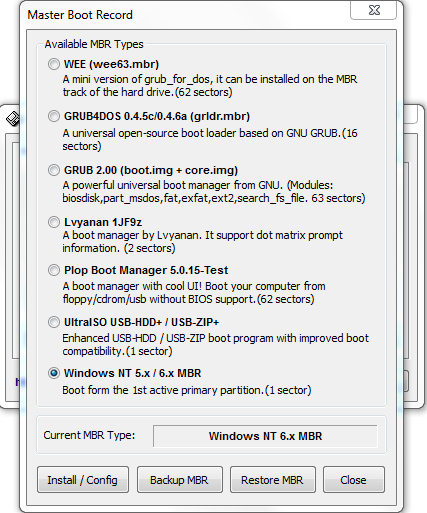This screenshot has width=427, height=513.
Task: Click the Plop 'cool UI' description text
Action: click(x=194, y=293)
